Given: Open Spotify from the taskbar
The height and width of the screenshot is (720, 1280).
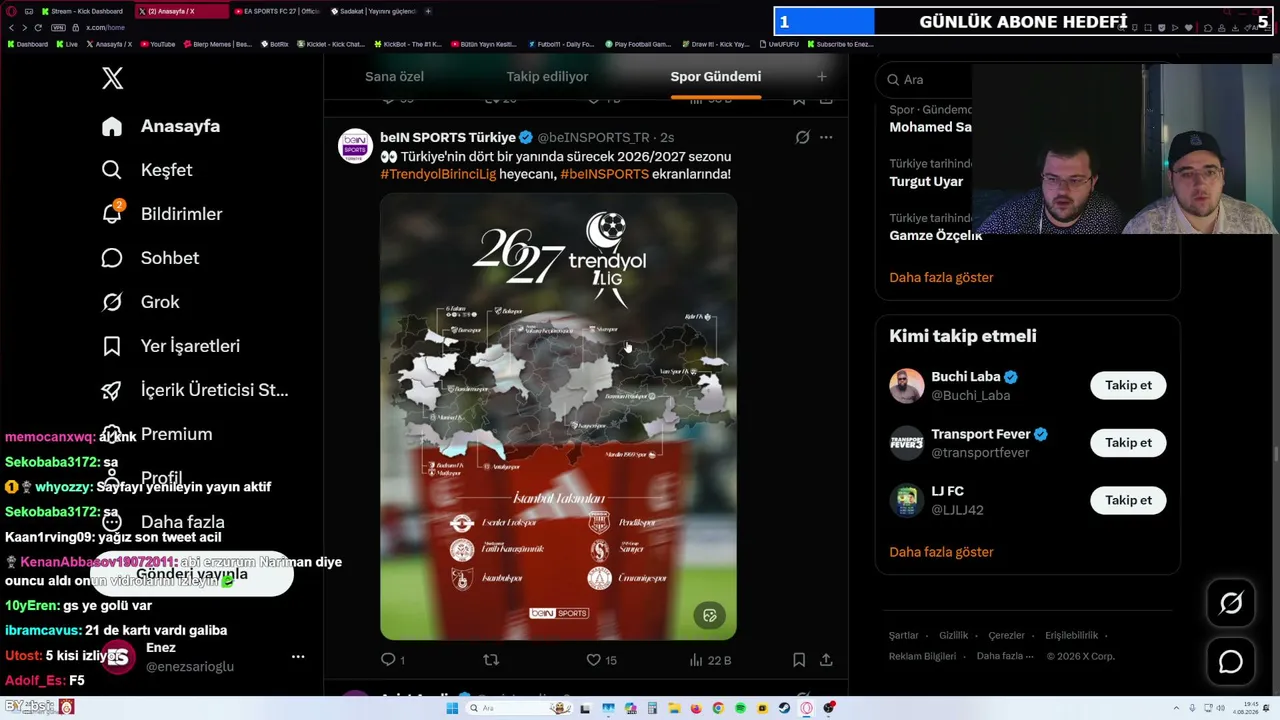Looking at the screenshot, I should pos(740,708).
